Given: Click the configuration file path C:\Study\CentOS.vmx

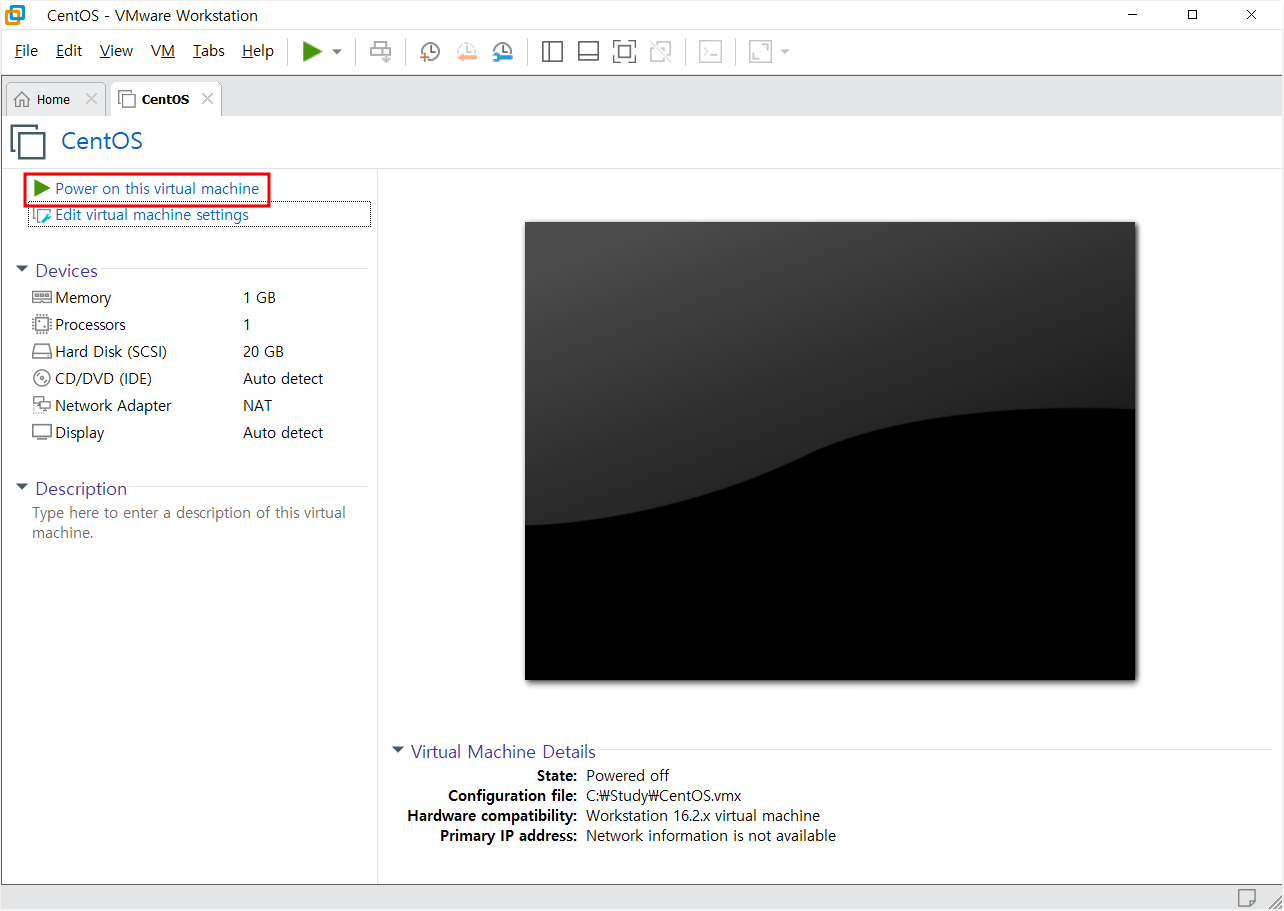Looking at the screenshot, I should tap(664, 796).
